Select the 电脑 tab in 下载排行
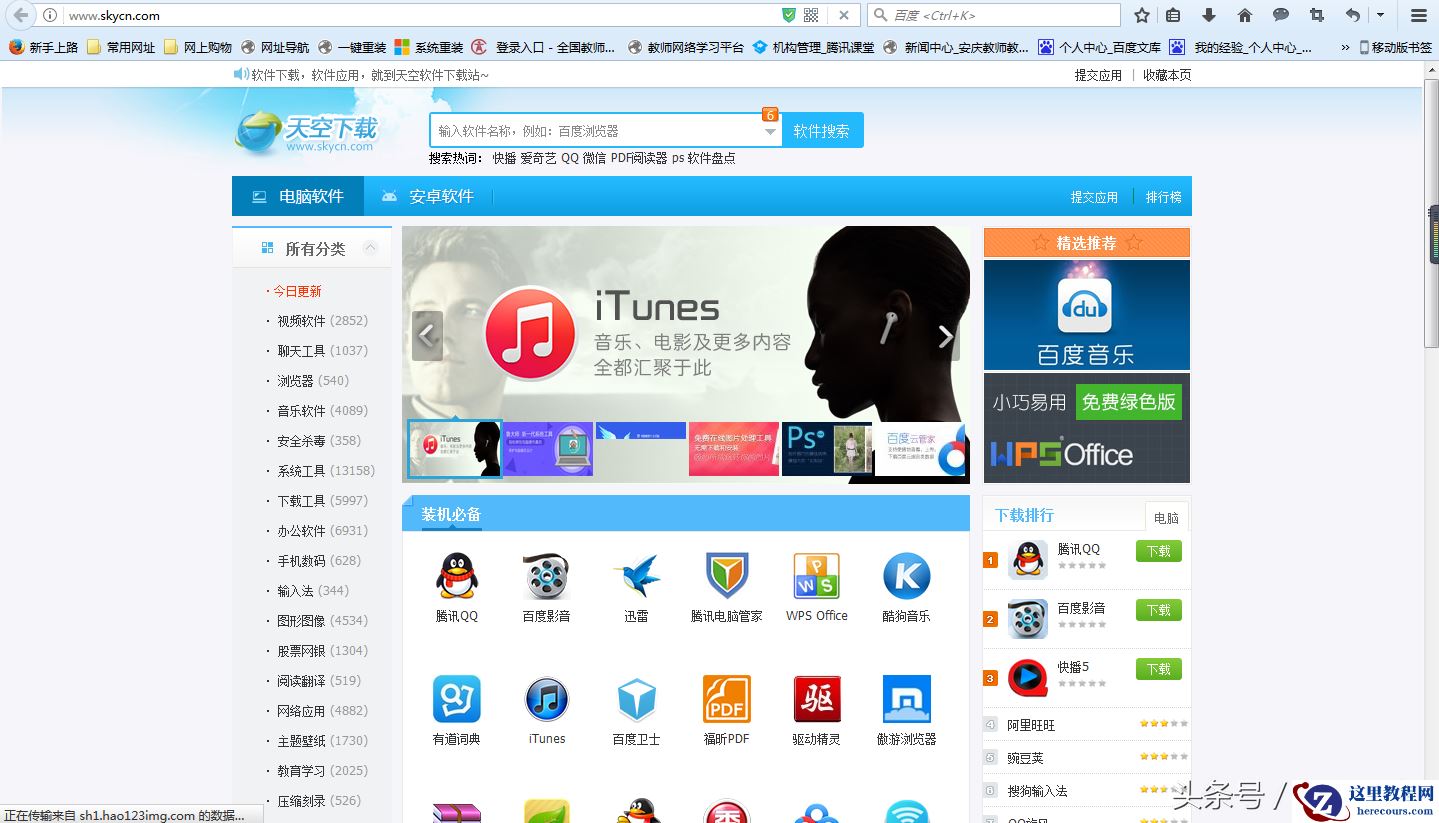Viewport: 1439px width, 823px height. (x=1166, y=517)
